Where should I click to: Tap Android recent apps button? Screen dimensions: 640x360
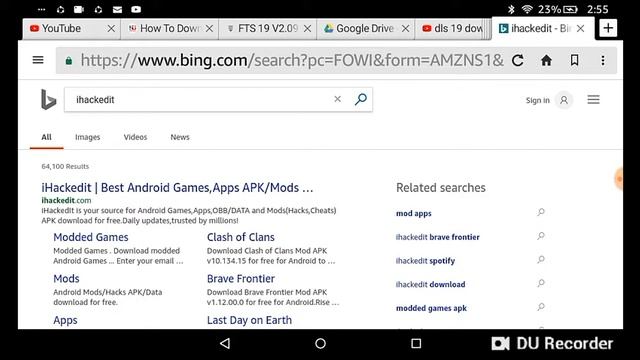416,343
